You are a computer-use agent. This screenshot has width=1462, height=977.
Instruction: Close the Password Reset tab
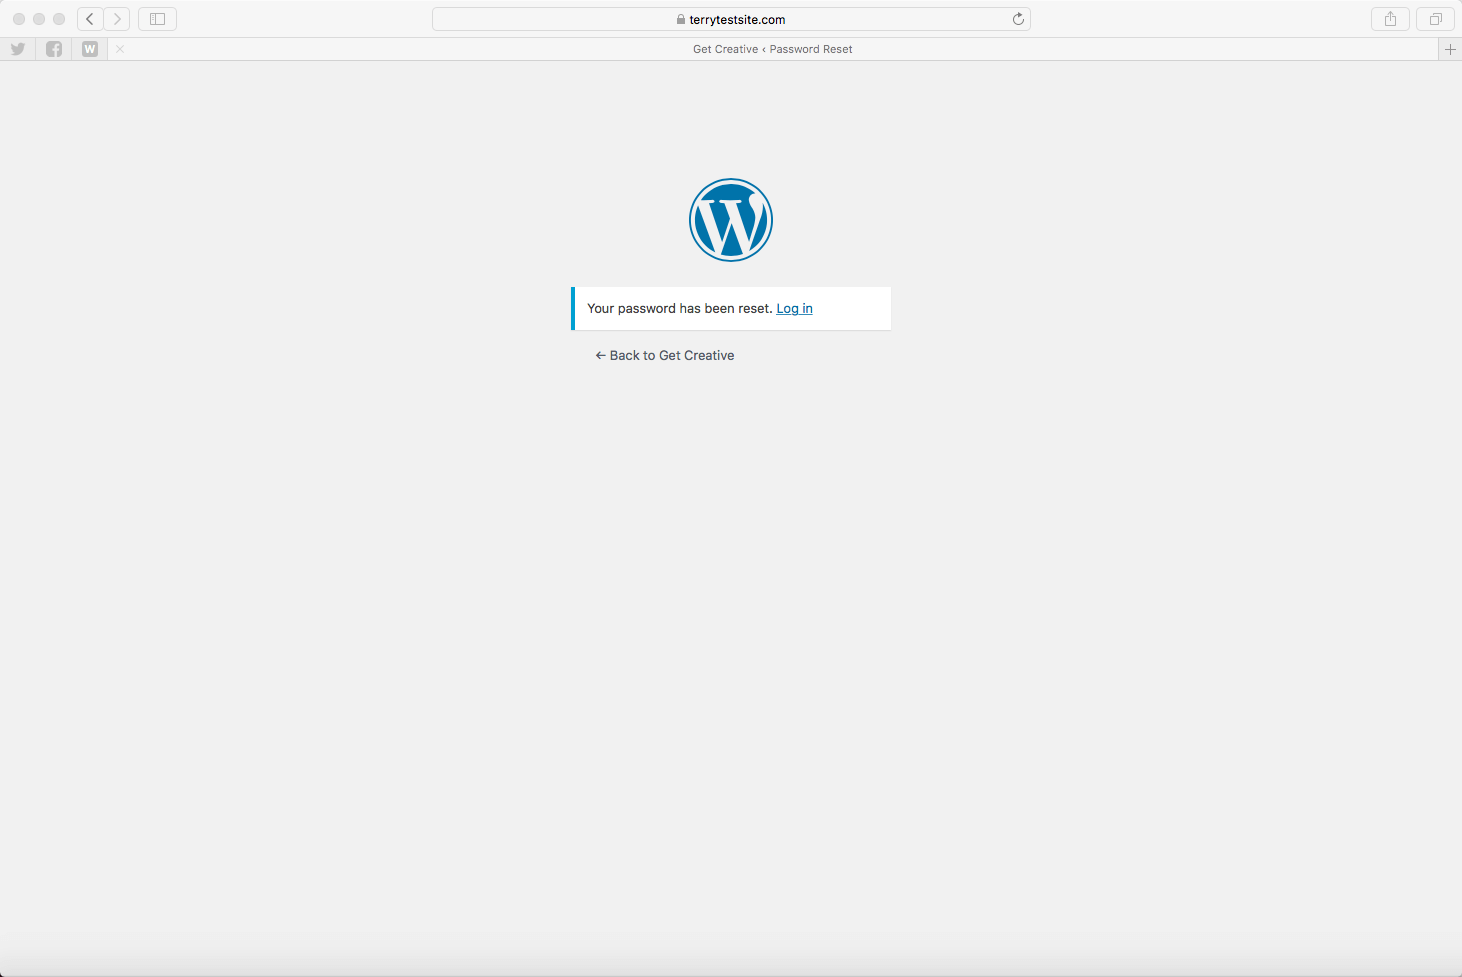pos(120,49)
